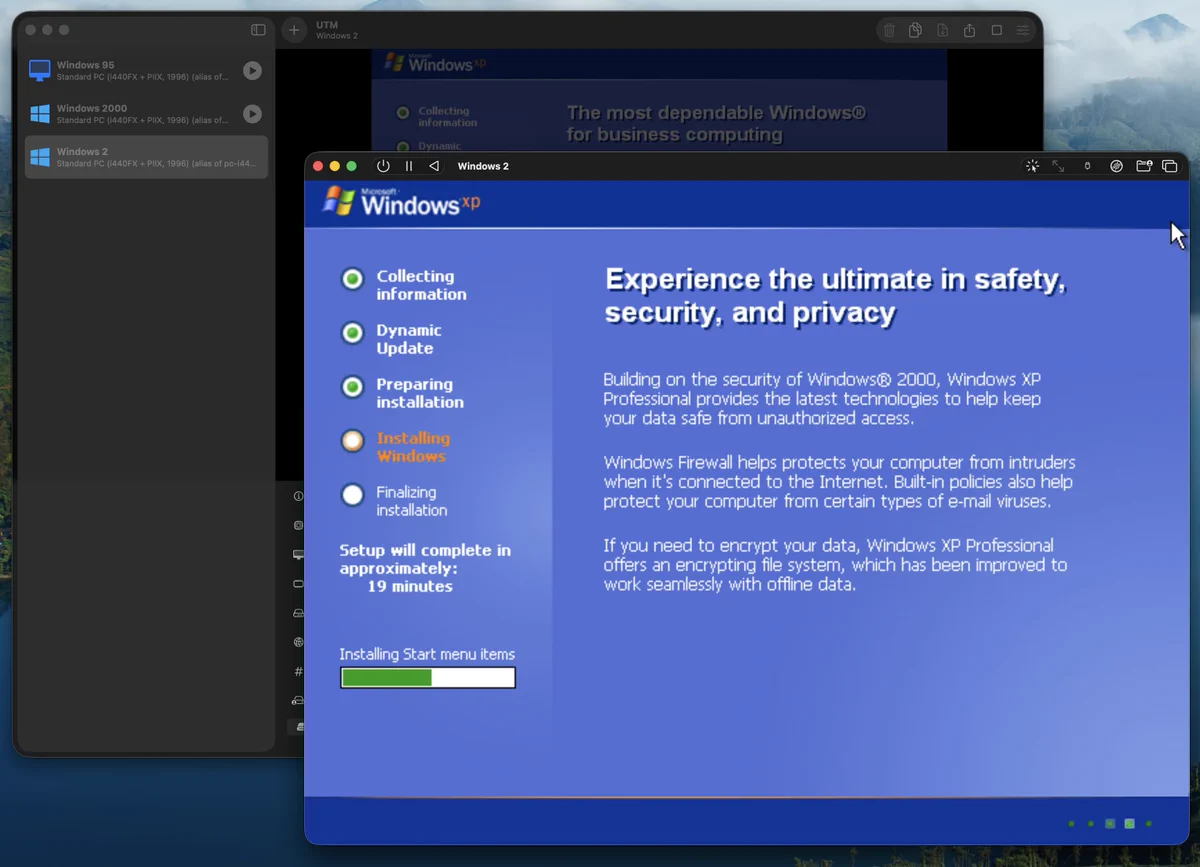The width and height of the screenshot is (1200, 867).
Task: Toggle the UTM sidebar visibility icon
Action: pos(258,30)
